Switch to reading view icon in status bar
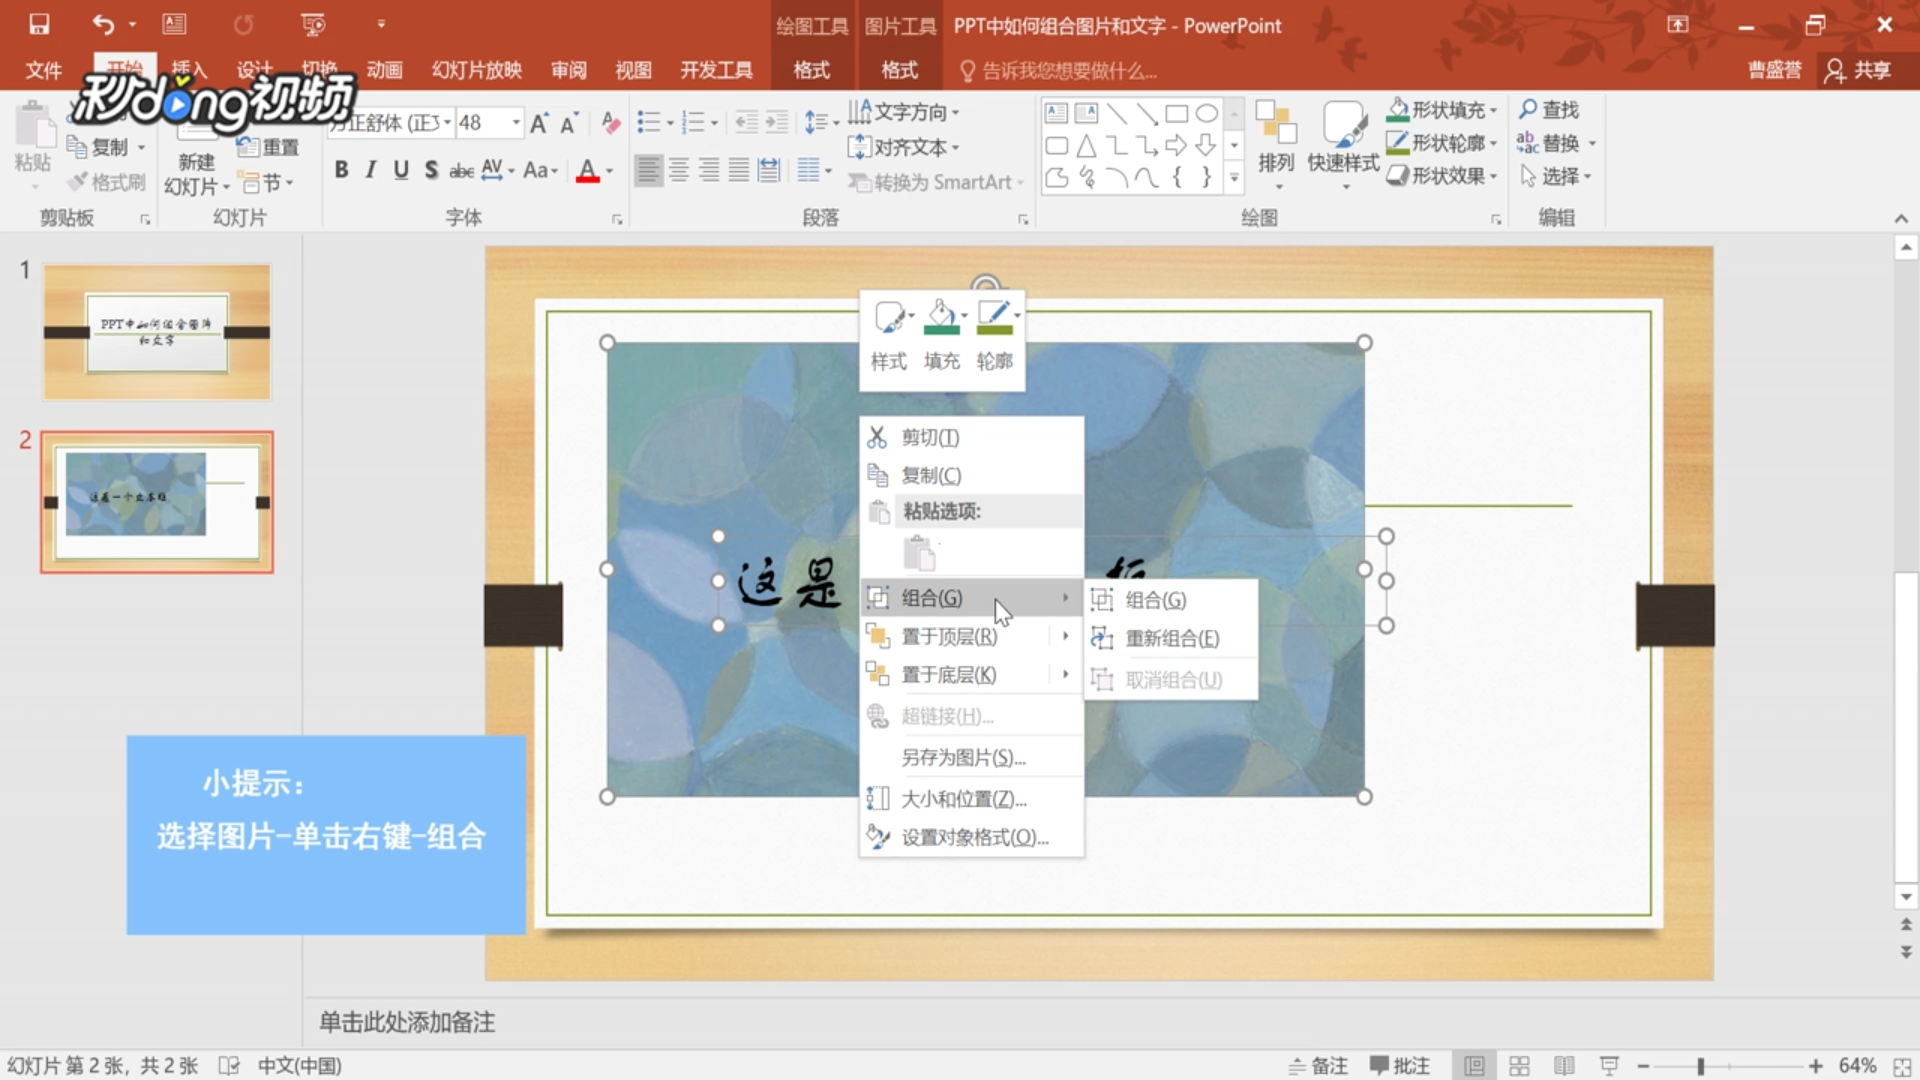 (x=1564, y=1066)
